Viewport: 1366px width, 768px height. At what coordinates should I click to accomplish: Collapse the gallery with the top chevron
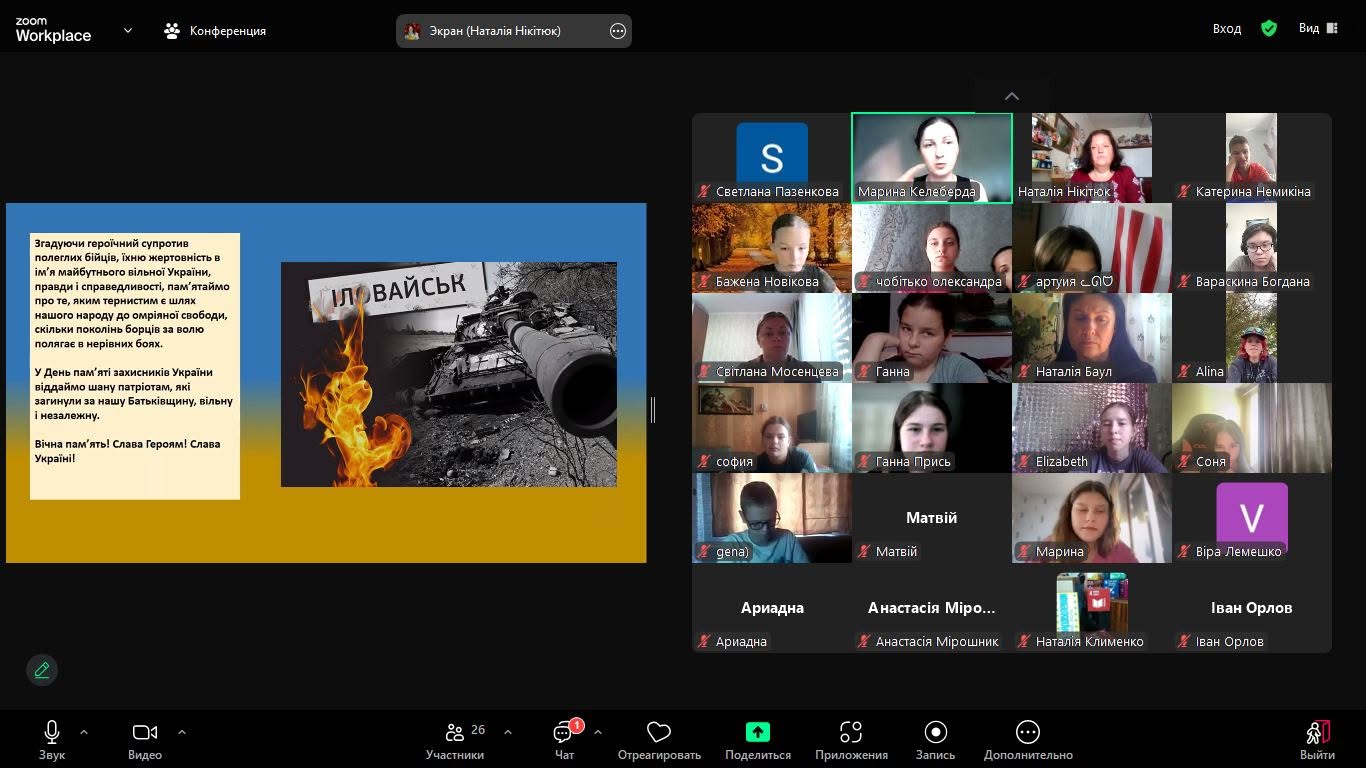point(1012,96)
